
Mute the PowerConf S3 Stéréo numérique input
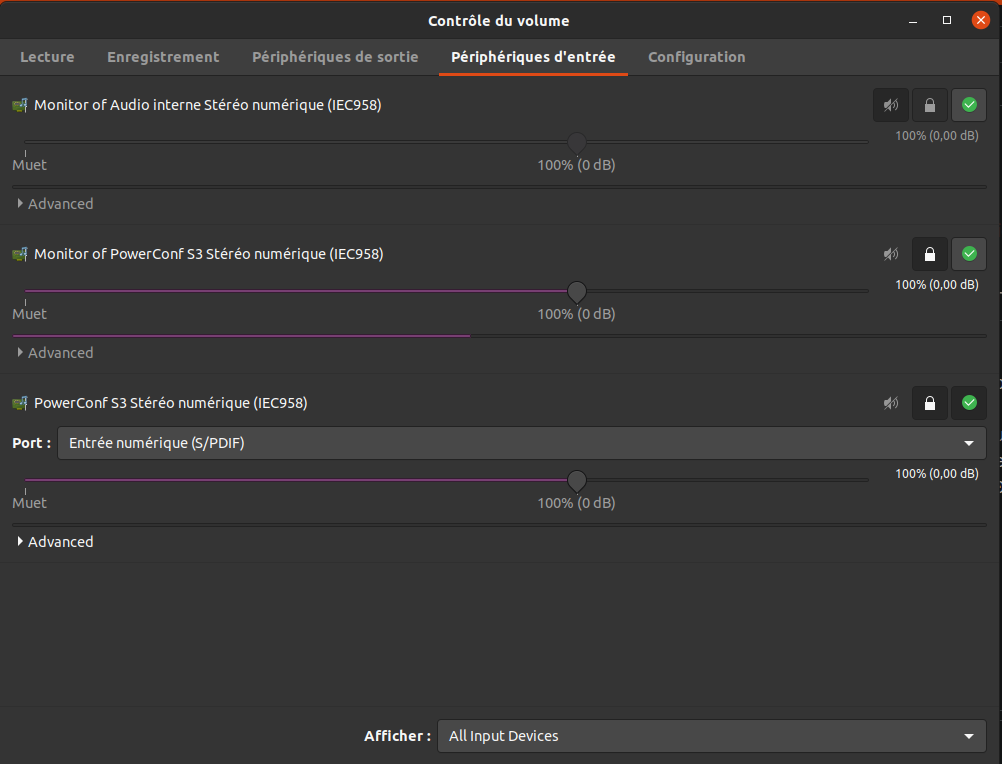(x=890, y=403)
